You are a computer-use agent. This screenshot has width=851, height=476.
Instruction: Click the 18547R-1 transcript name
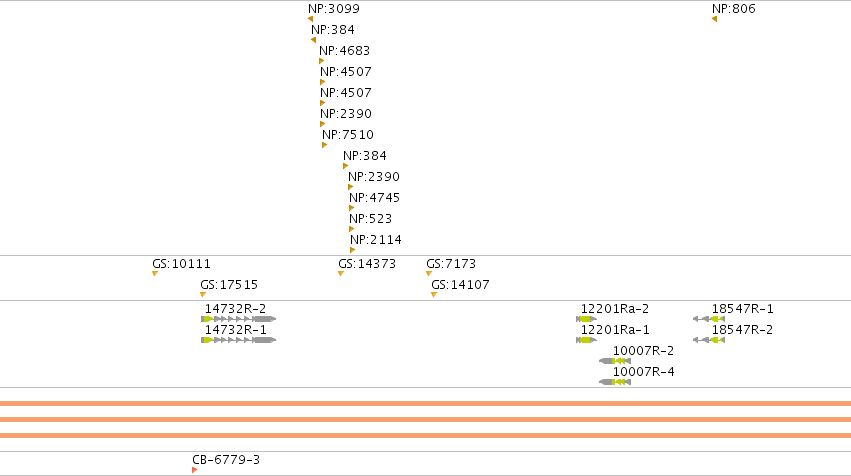point(742,309)
